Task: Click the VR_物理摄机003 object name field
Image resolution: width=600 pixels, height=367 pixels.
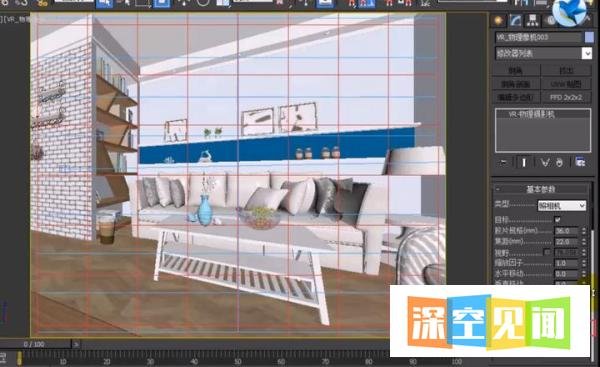Action: point(538,37)
